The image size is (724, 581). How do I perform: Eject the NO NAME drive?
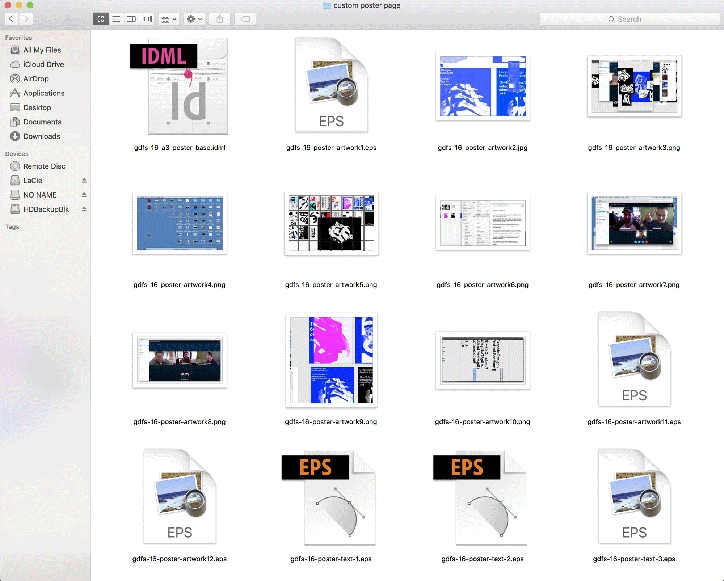[x=84, y=195]
